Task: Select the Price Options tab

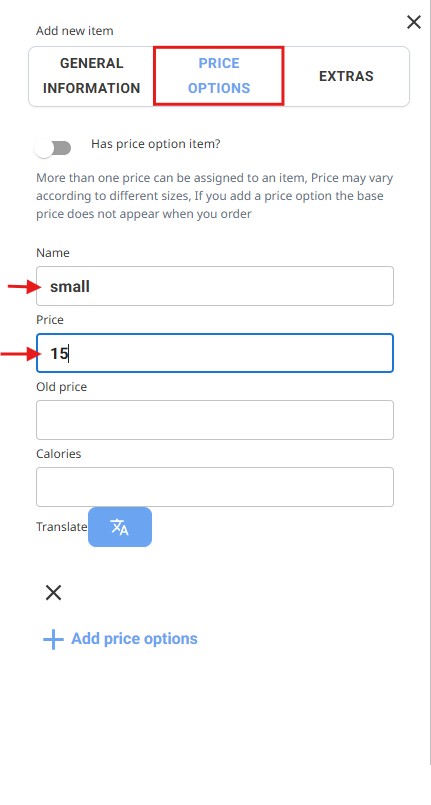Action: 219,76
